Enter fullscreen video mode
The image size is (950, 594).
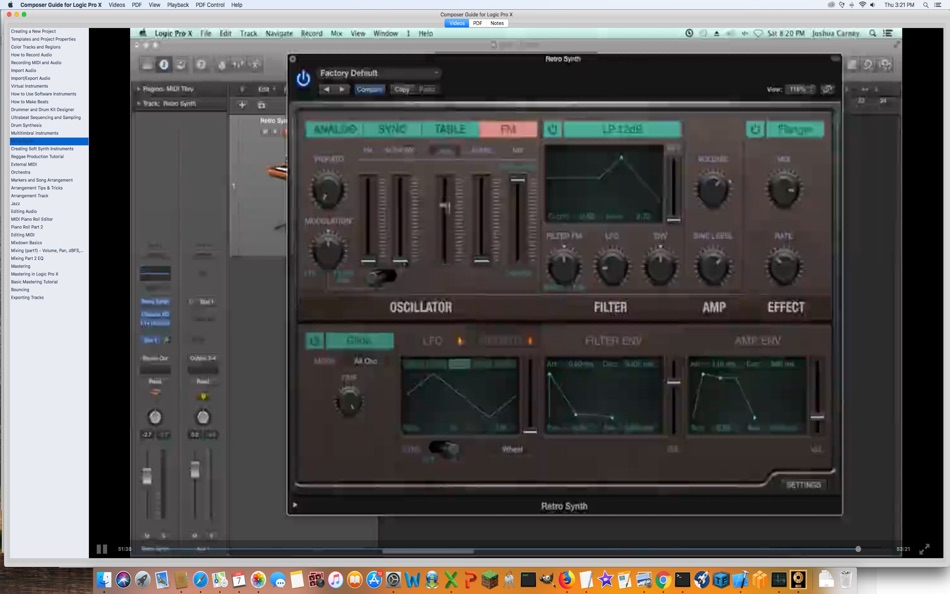tap(925, 549)
